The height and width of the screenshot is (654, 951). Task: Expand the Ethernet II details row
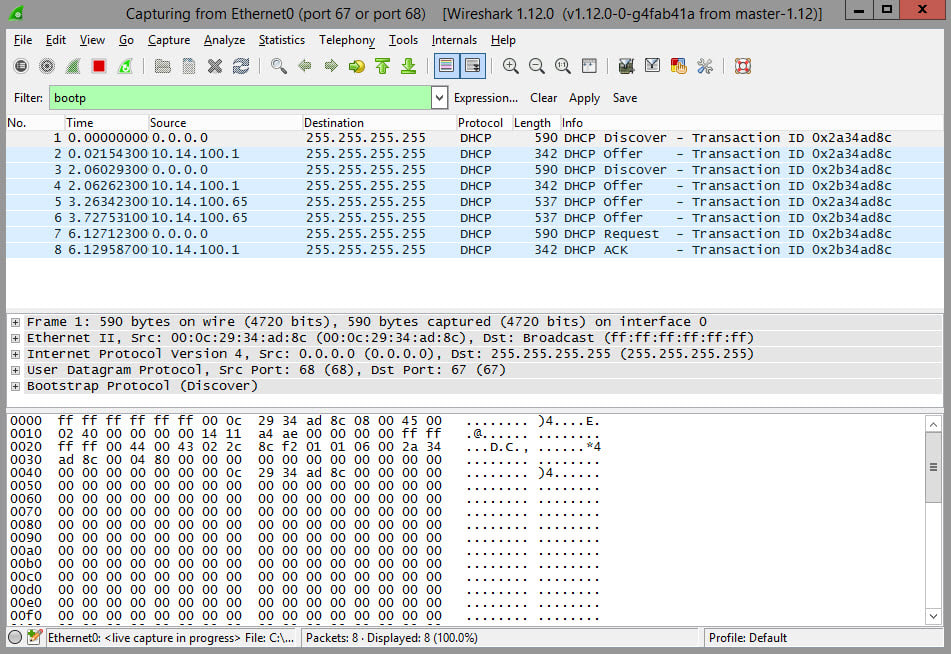16,338
